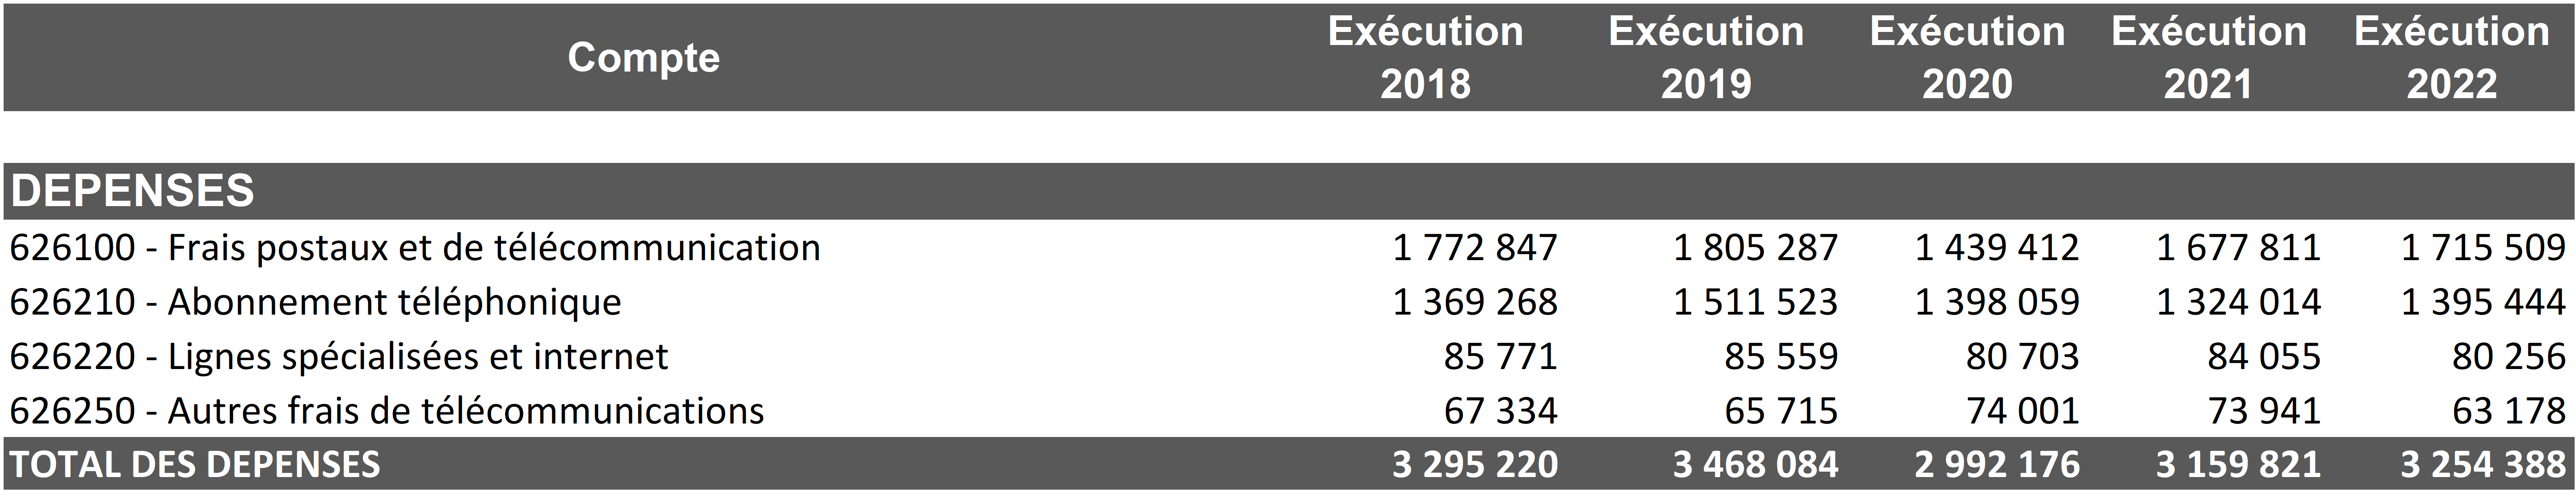Screen dimensions: 2576x491
Task: Select the 2020 total value 2 992 176
Action: click(1997, 465)
